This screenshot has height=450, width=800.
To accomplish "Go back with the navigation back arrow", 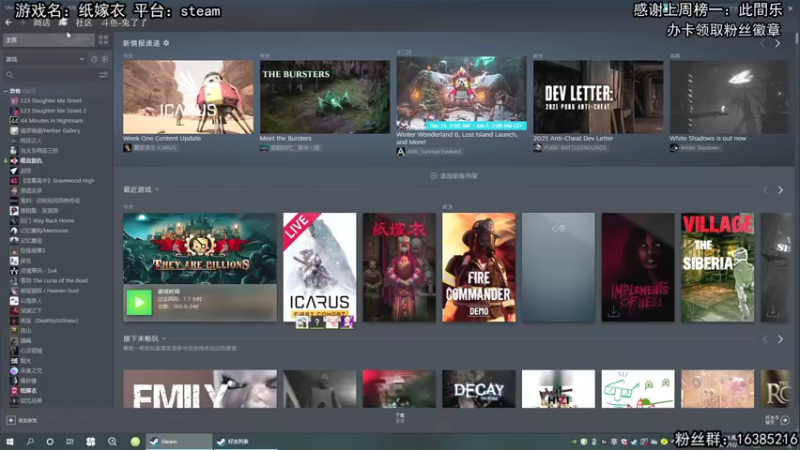I will (8, 22).
